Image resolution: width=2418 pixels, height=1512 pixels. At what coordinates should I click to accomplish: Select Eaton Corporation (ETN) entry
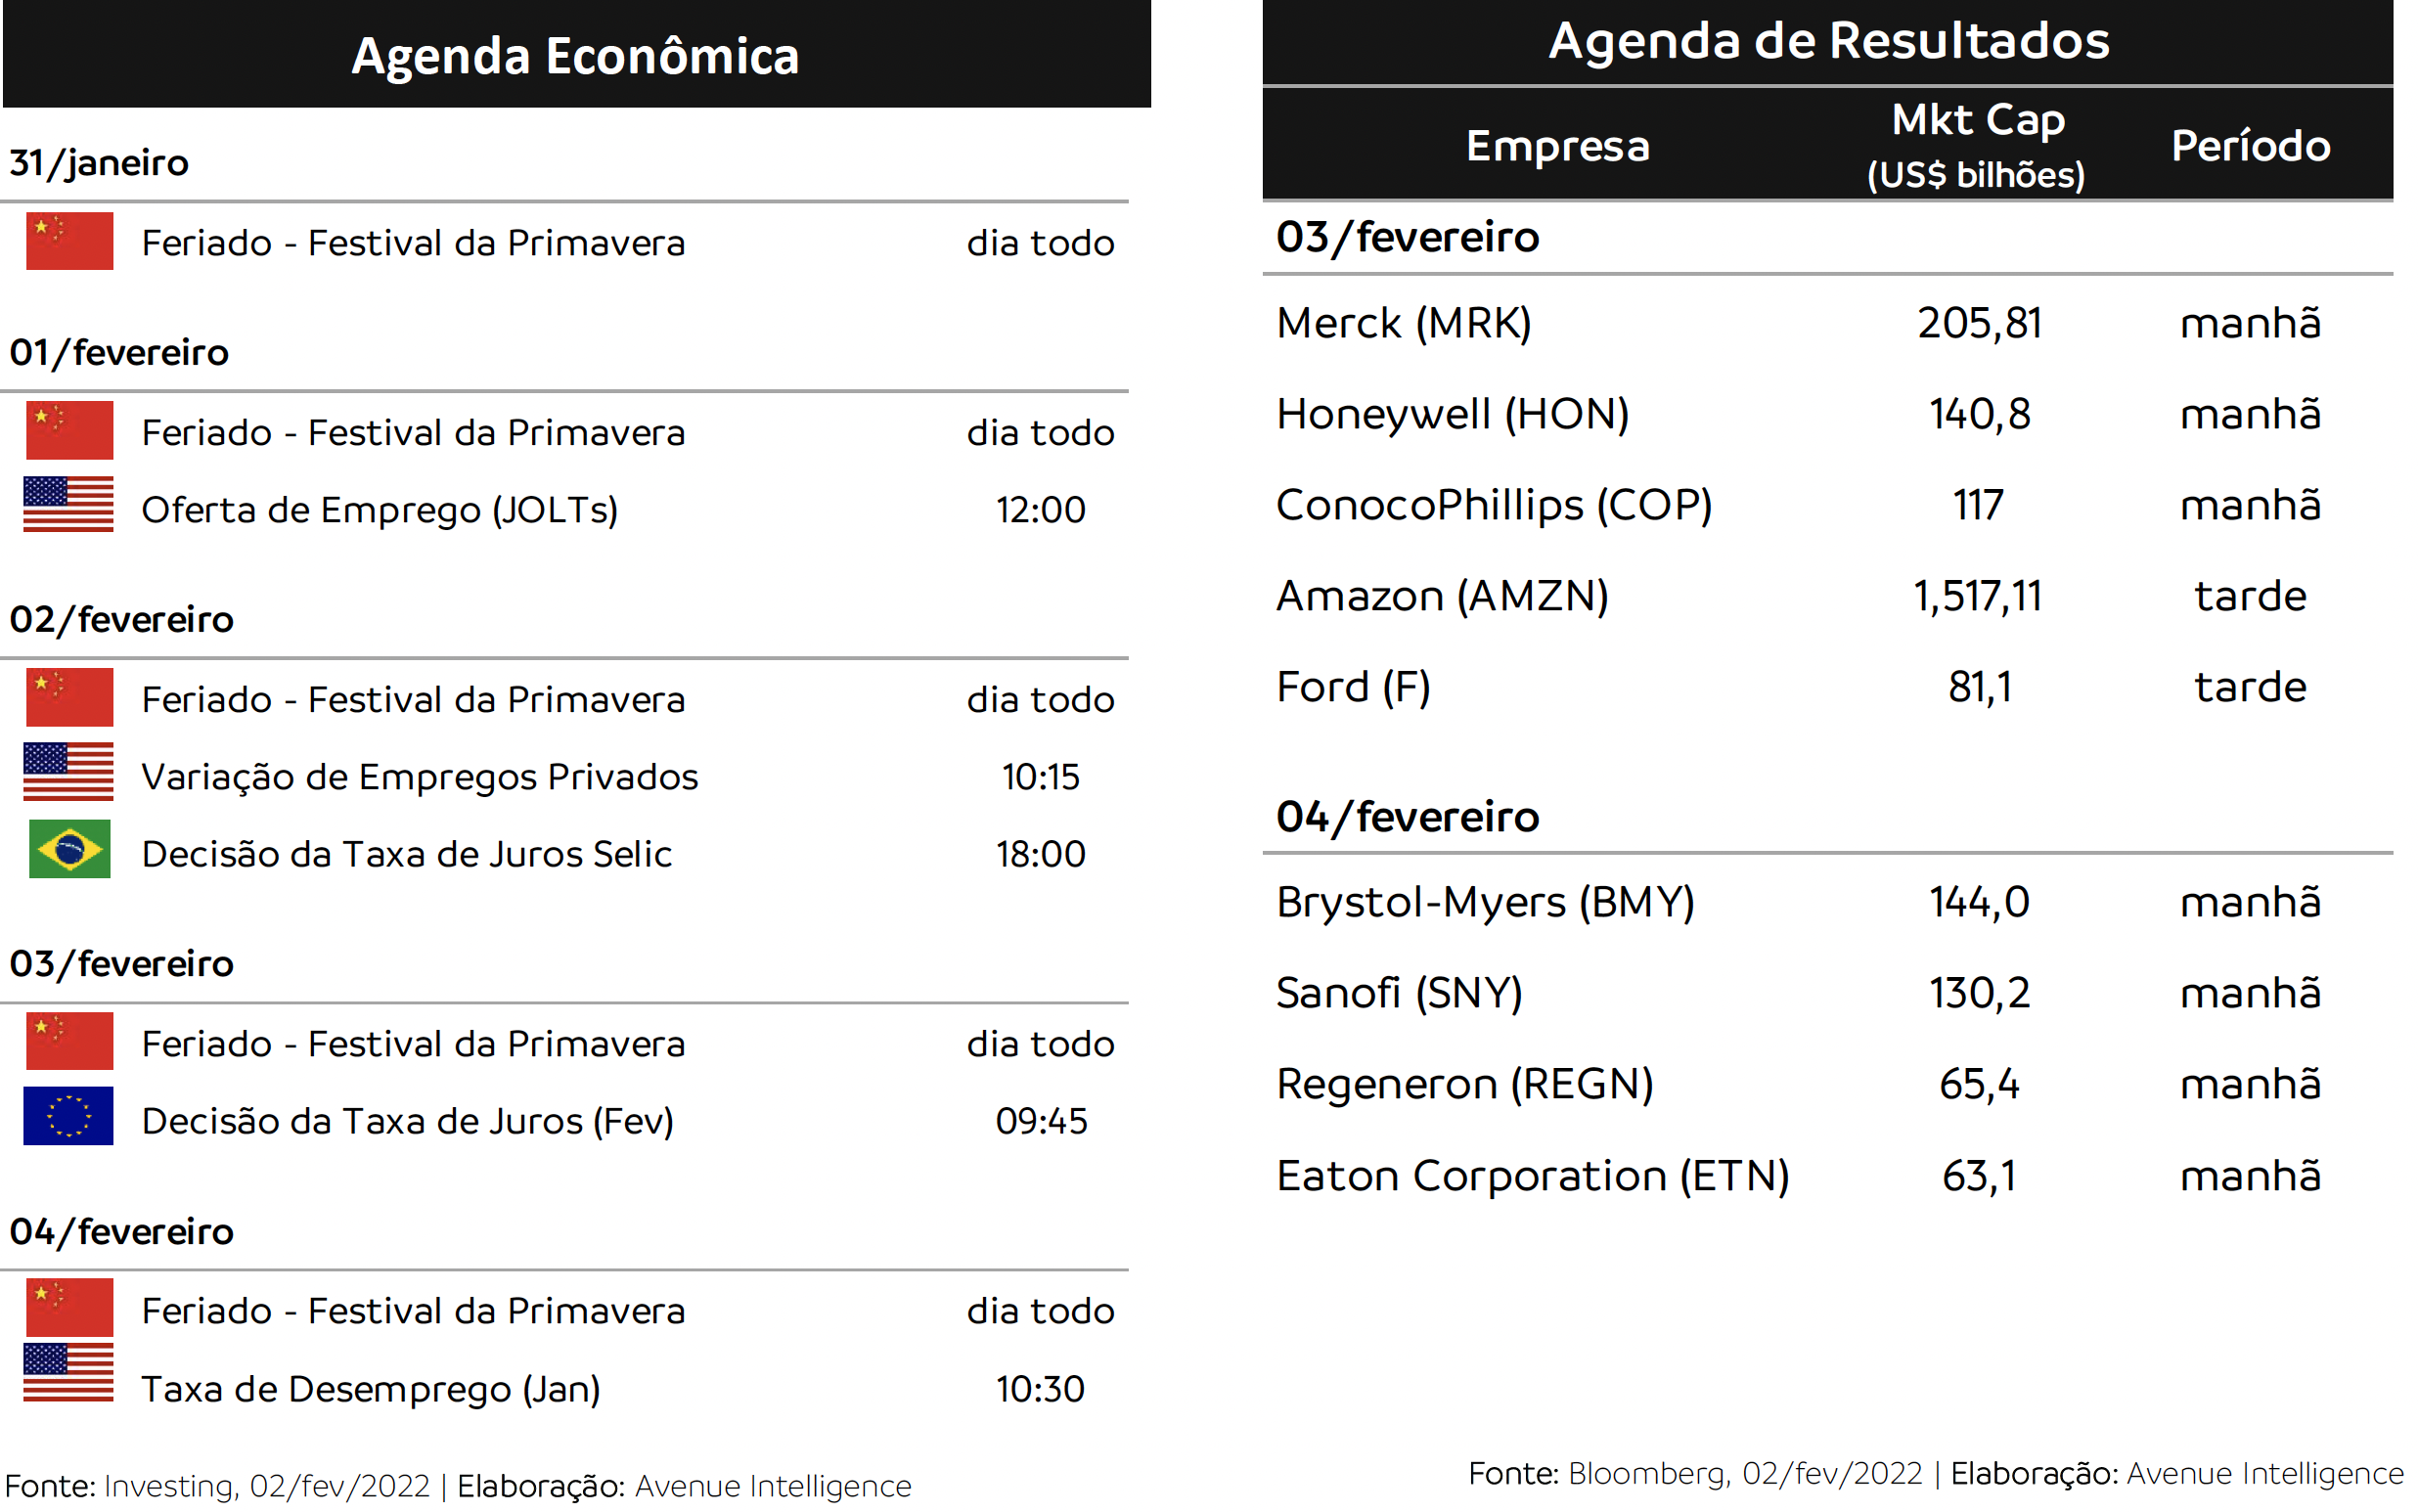click(x=1532, y=1176)
